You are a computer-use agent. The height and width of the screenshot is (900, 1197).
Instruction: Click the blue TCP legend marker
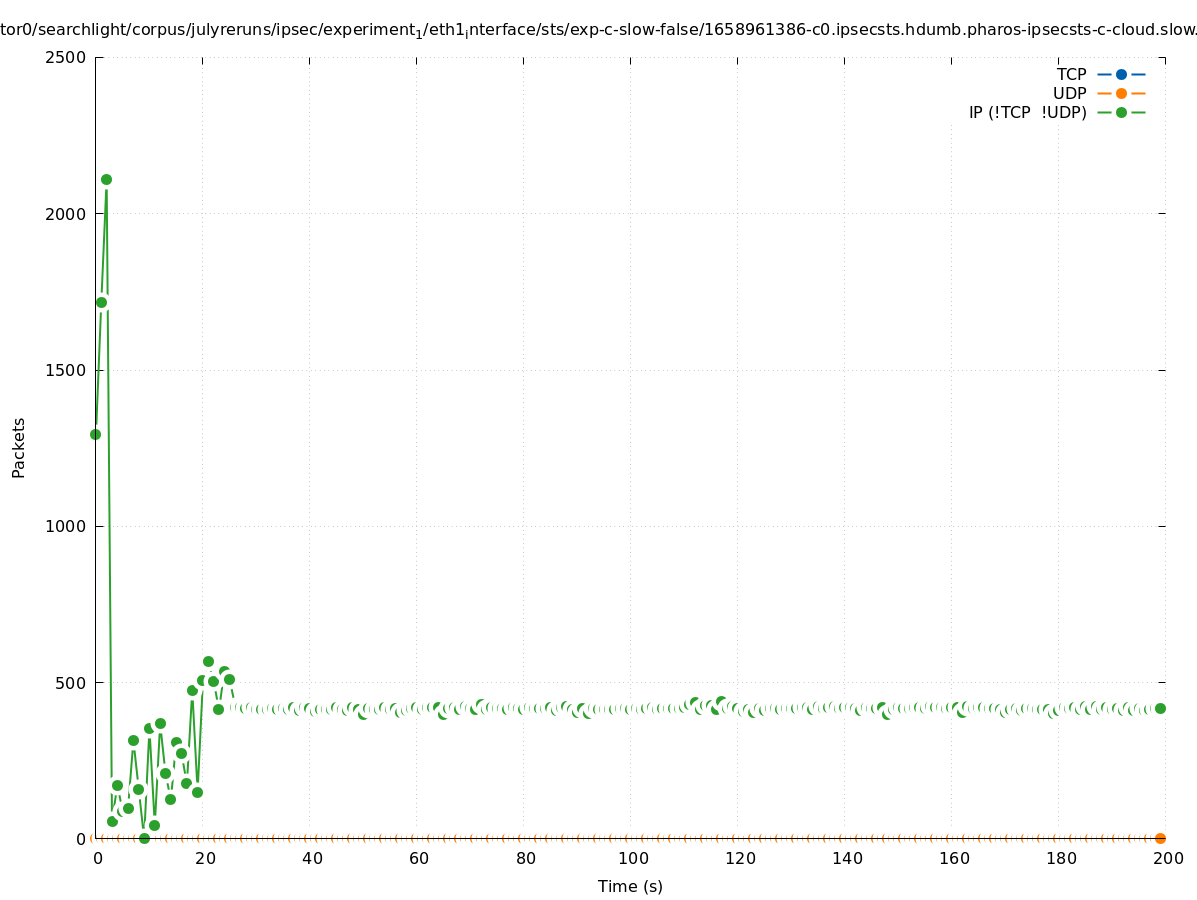click(1121, 74)
